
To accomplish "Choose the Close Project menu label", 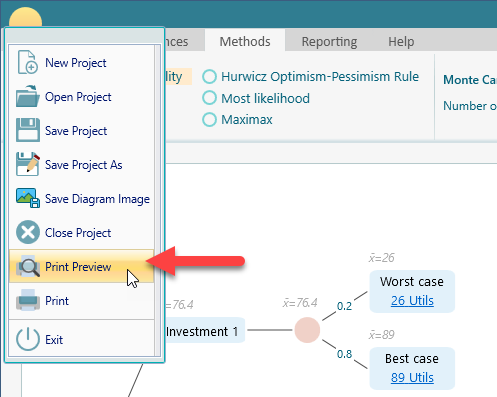I will pyautogui.click(x=78, y=233).
